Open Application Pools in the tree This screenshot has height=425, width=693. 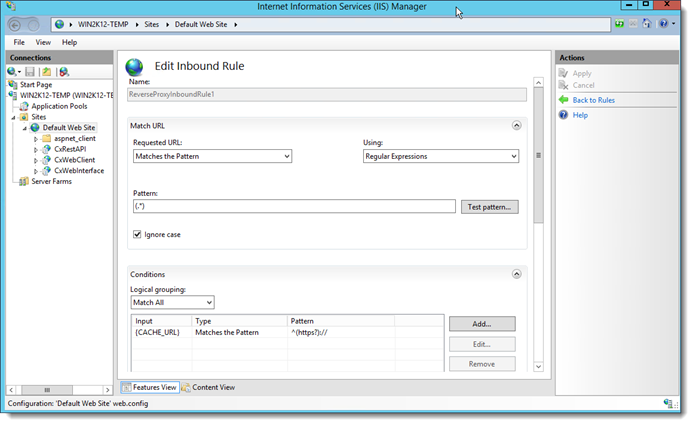(x=59, y=106)
